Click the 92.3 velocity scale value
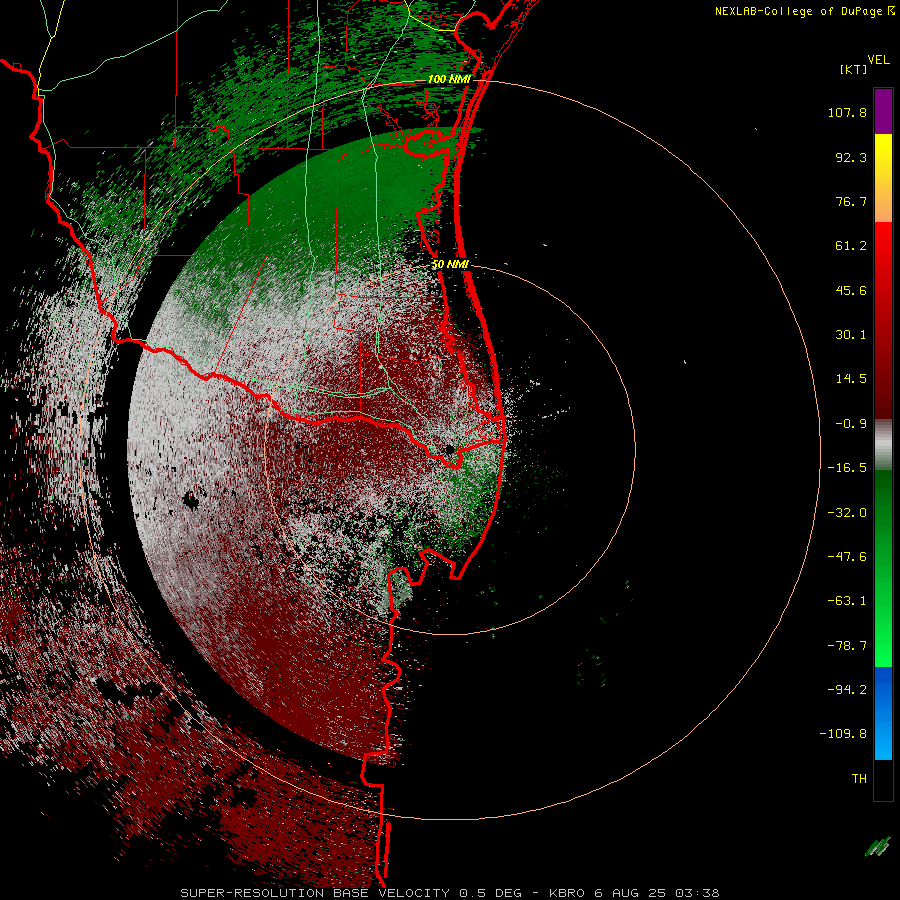This screenshot has height=900, width=900. tap(851, 157)
